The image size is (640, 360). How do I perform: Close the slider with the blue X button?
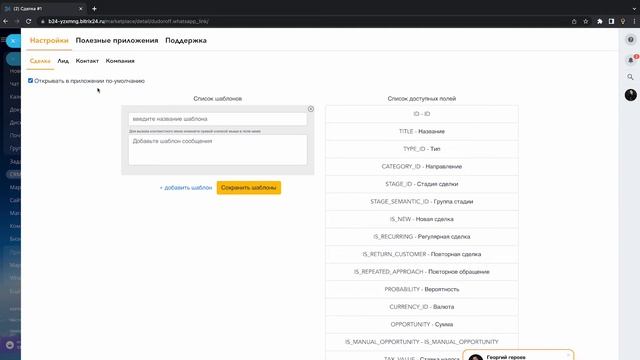tap(13, 41)
